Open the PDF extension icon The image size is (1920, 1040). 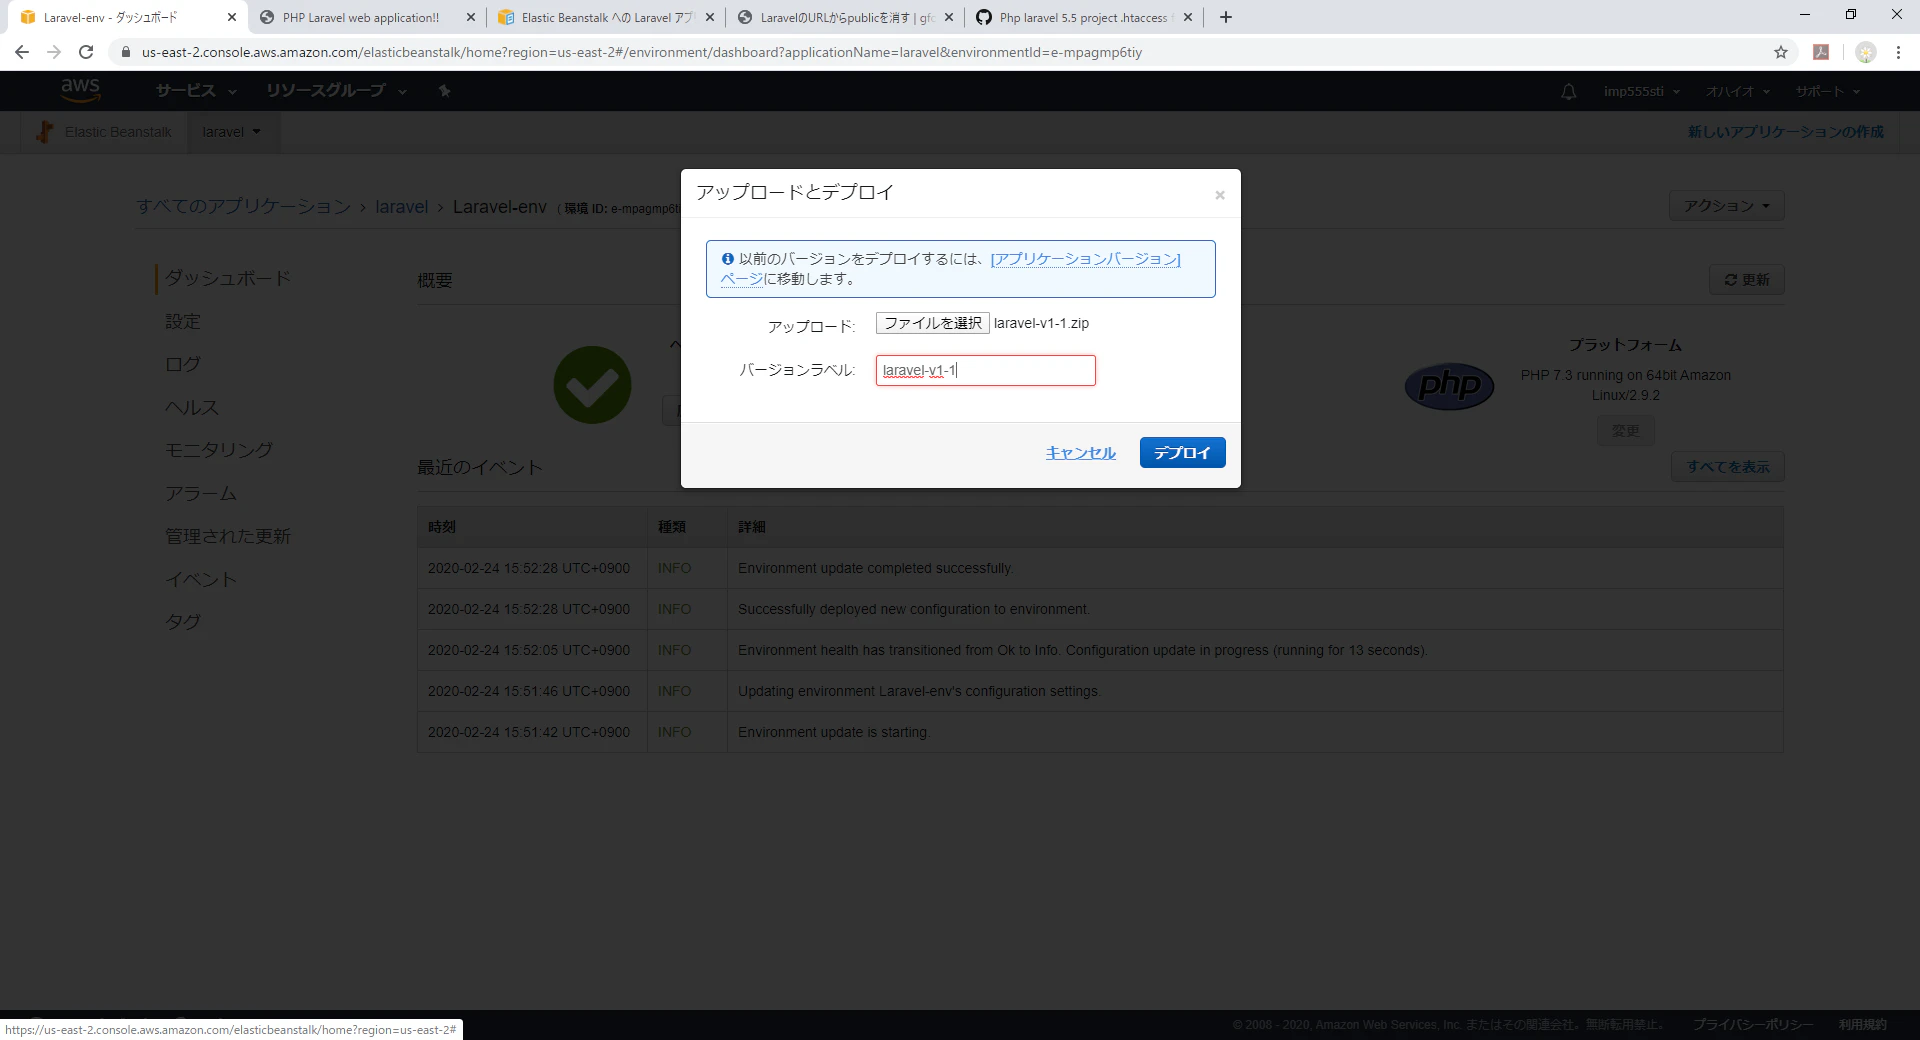pyautogui.click(x=1821, y=52)
